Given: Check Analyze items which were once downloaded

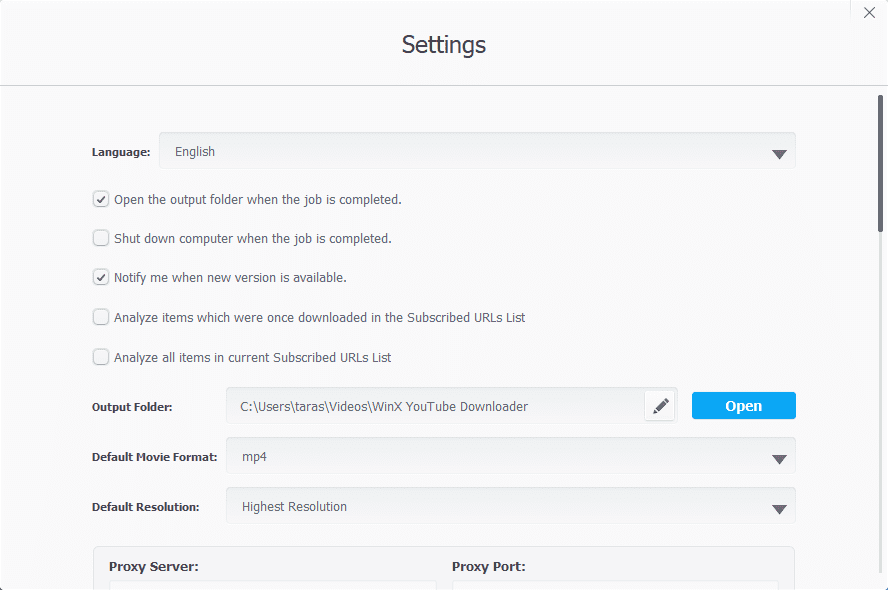Looking at the screenshot, I should tap(101, 317).
